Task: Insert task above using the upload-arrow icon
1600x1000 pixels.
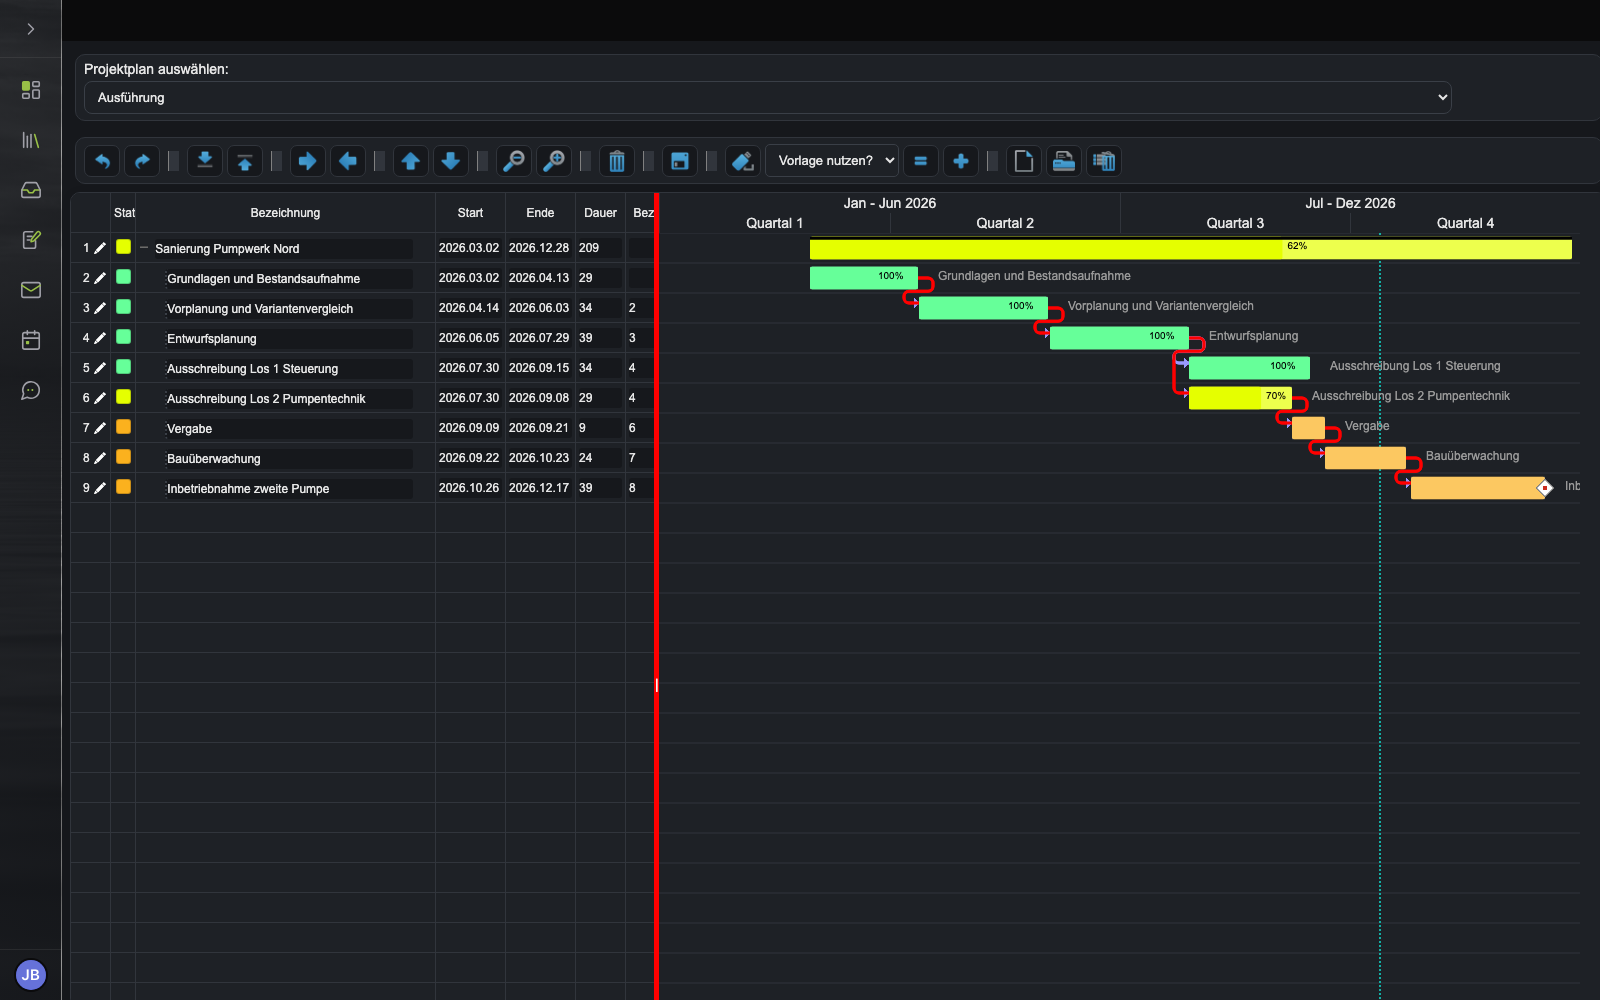Action: (245, 161)
